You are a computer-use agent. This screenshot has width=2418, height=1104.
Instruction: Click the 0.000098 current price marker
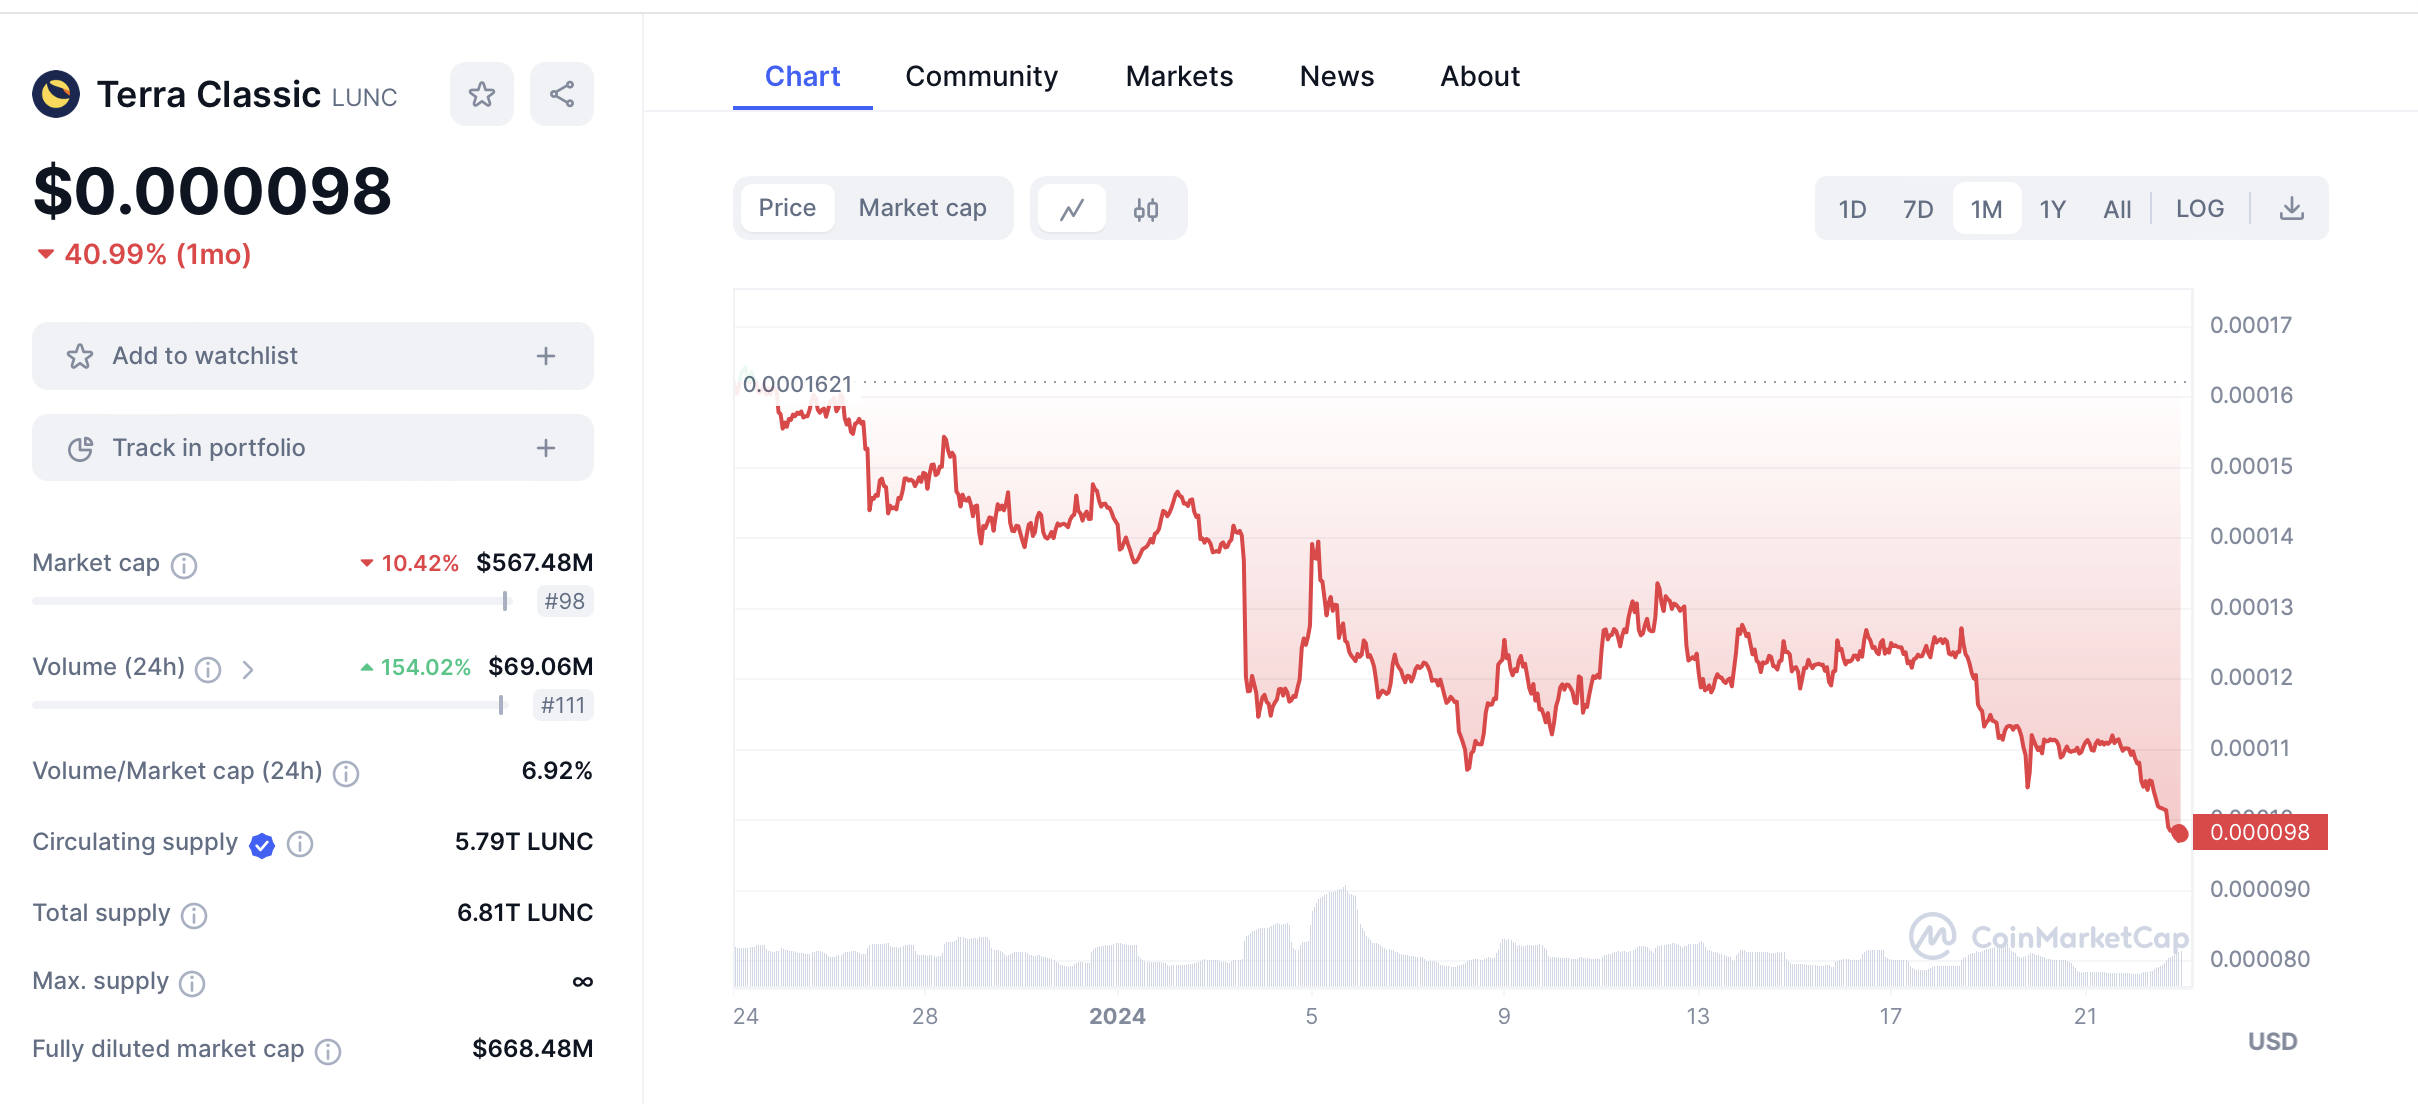[x=2259, y=832]
